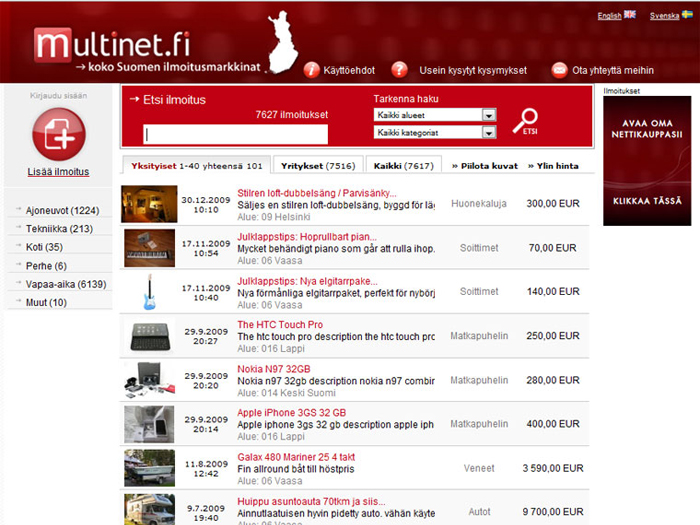
Task: Open the HTC Touch Pro thumbnail
Action: click(x=150, y=336)
